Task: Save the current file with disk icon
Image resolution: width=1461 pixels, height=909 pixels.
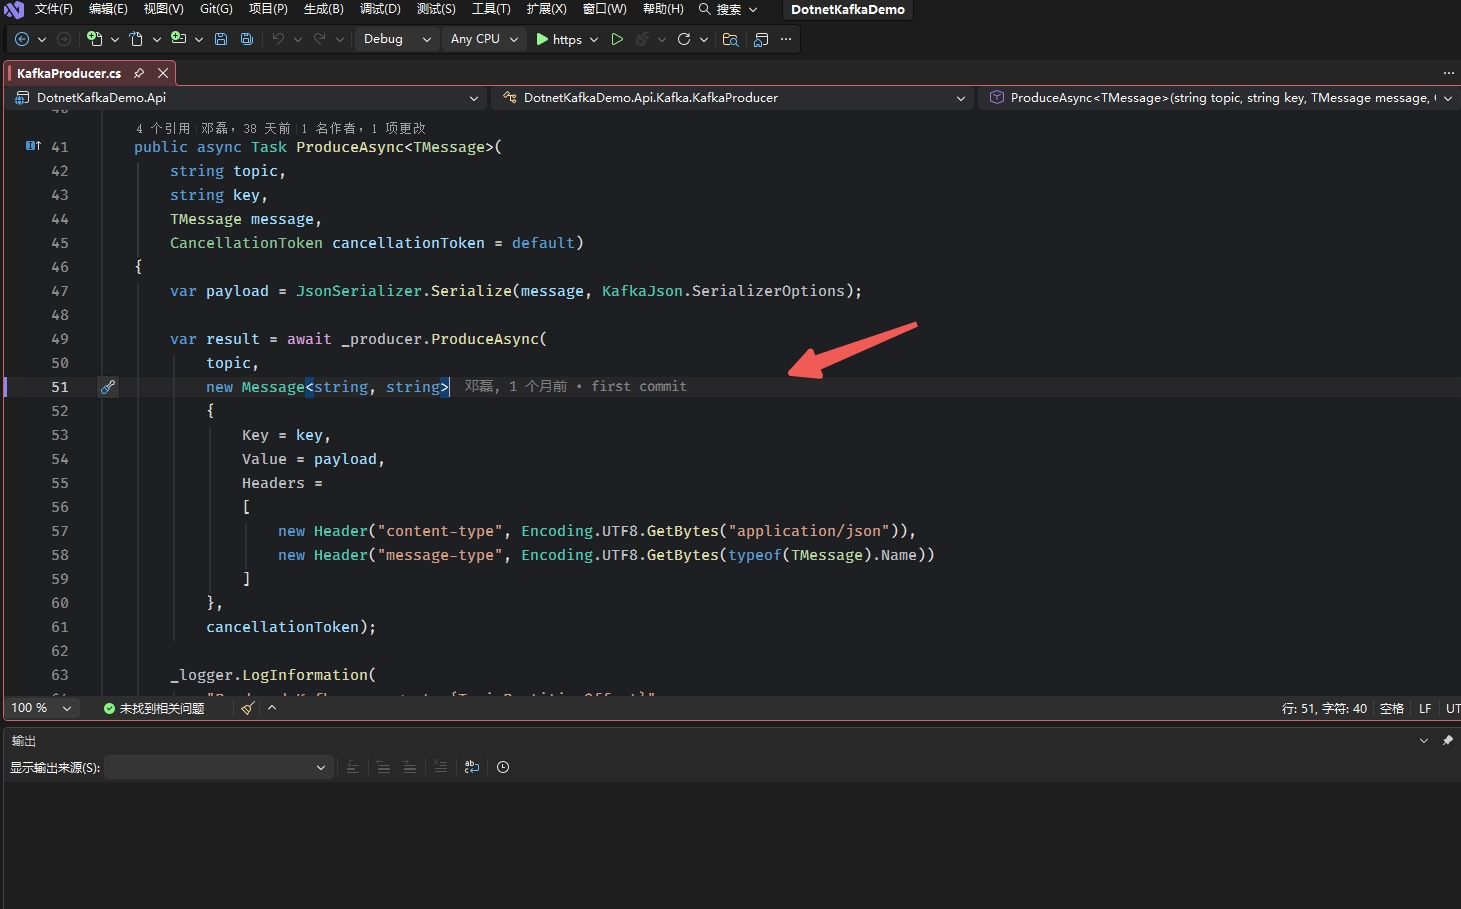Action: (221, 39)
